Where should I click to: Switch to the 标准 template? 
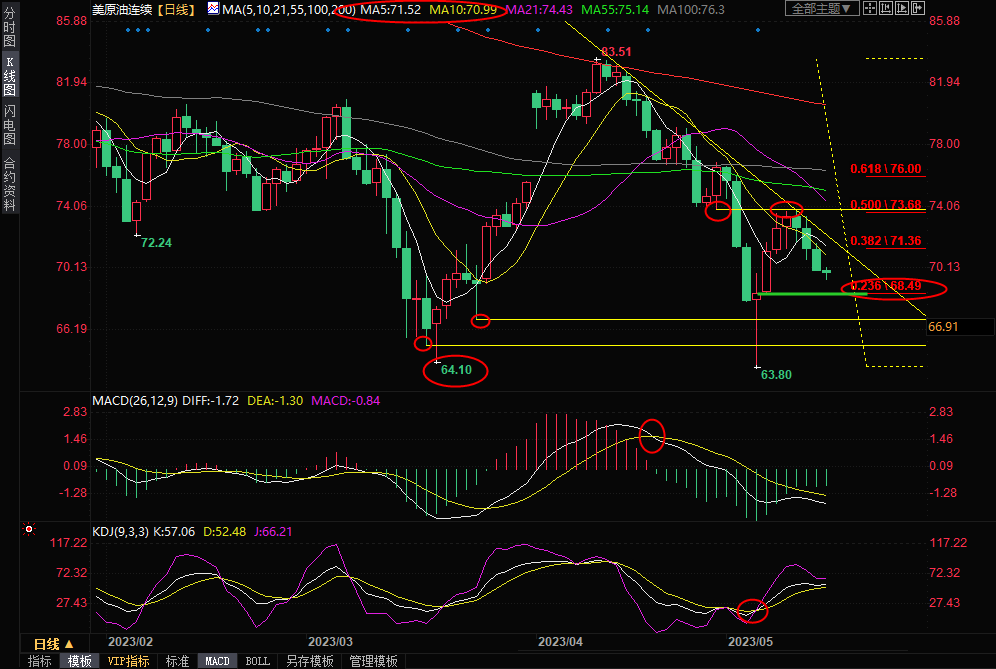(x=177, y=661)
